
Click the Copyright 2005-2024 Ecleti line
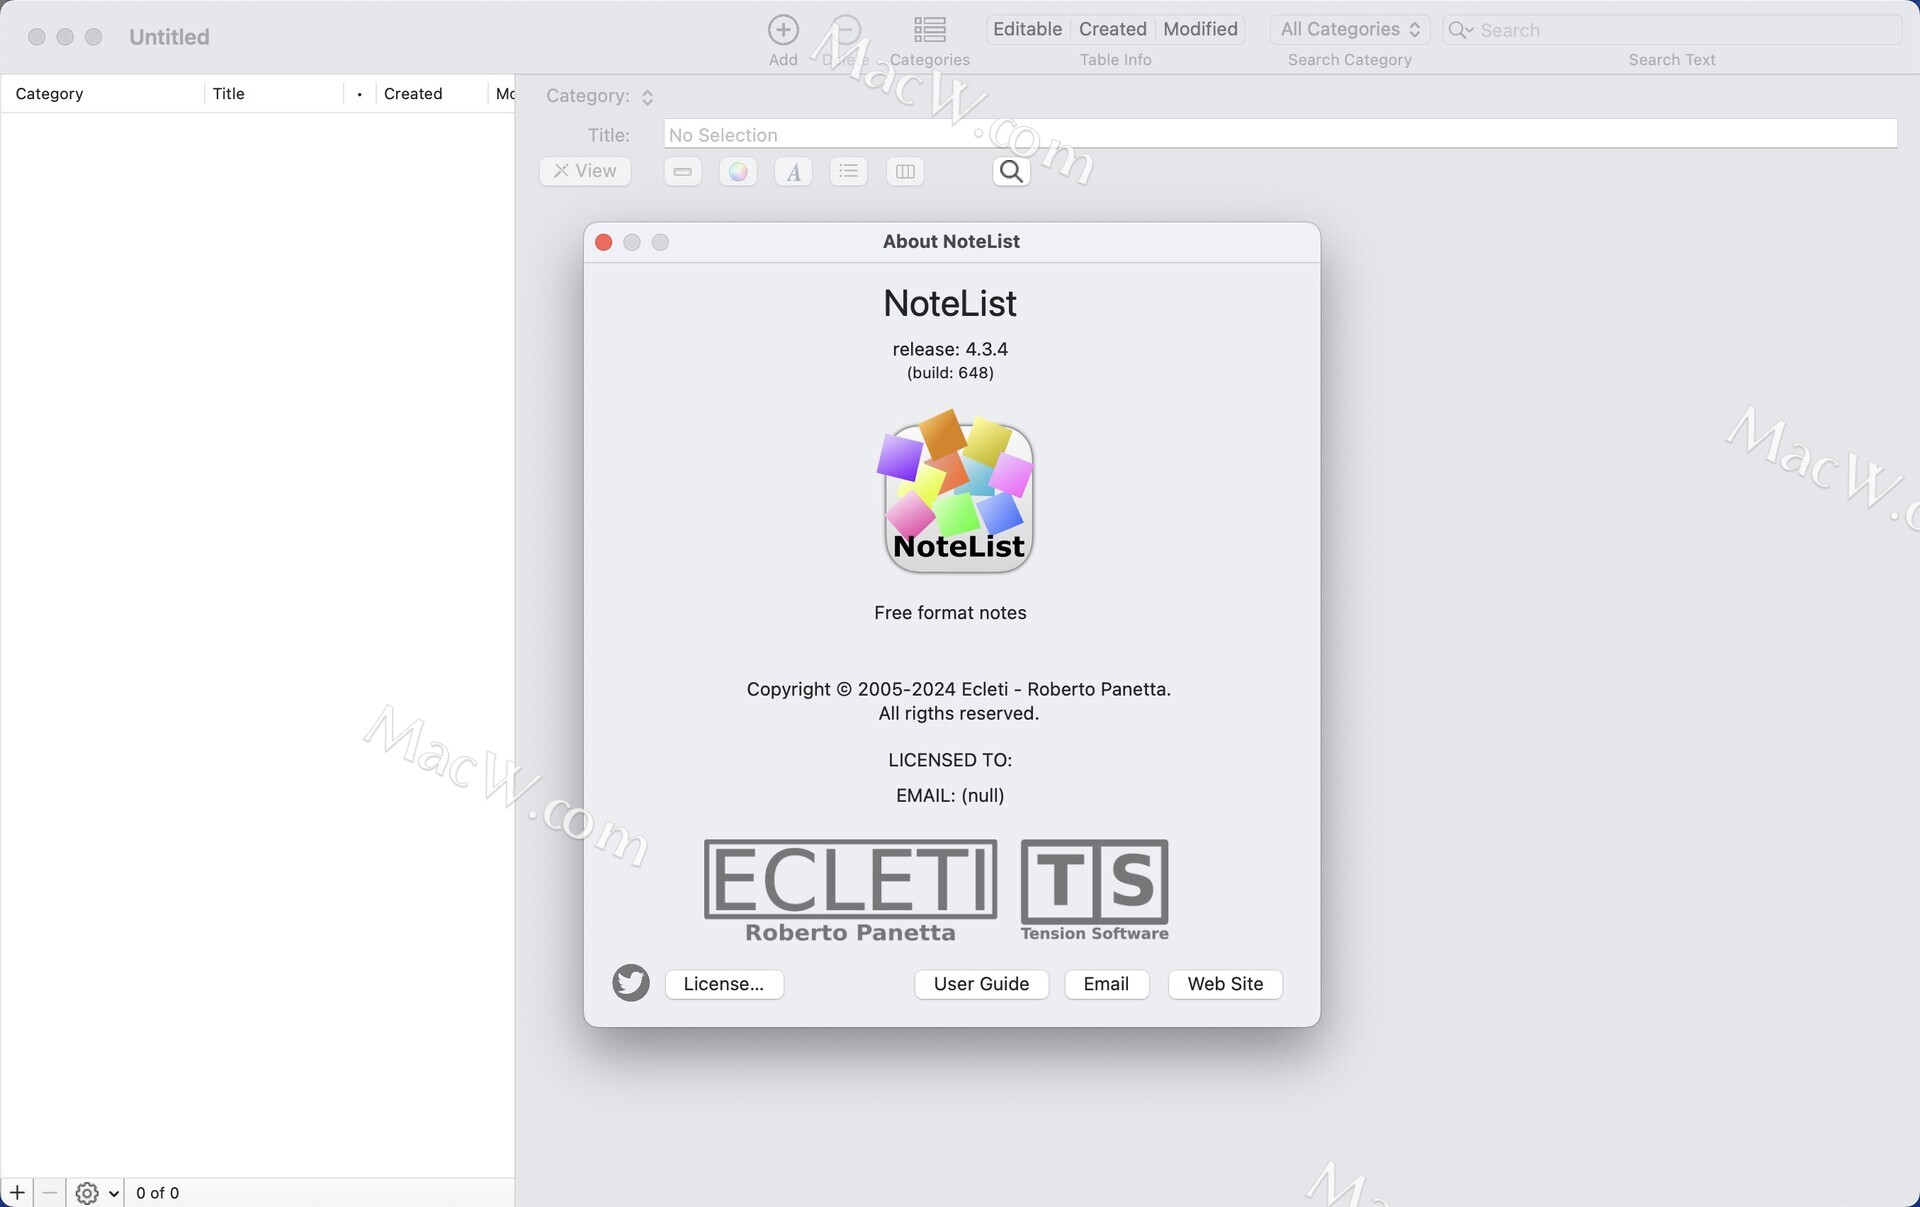[958, 689]
